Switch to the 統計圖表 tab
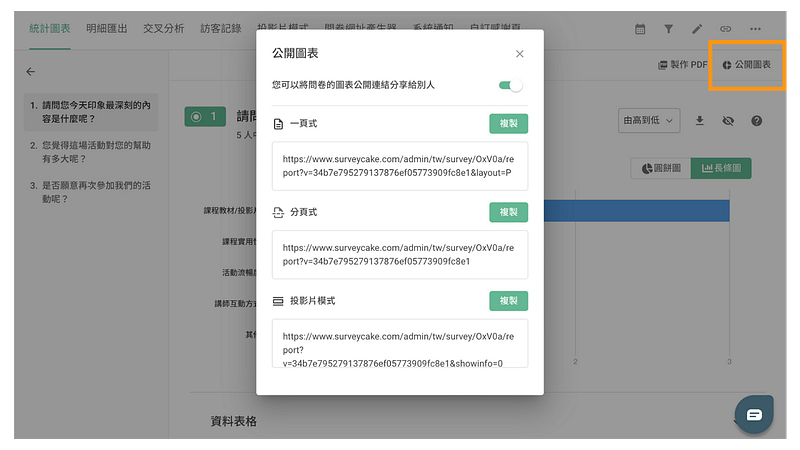This screenshot has height=450, width=800. (x=49, y=29)
